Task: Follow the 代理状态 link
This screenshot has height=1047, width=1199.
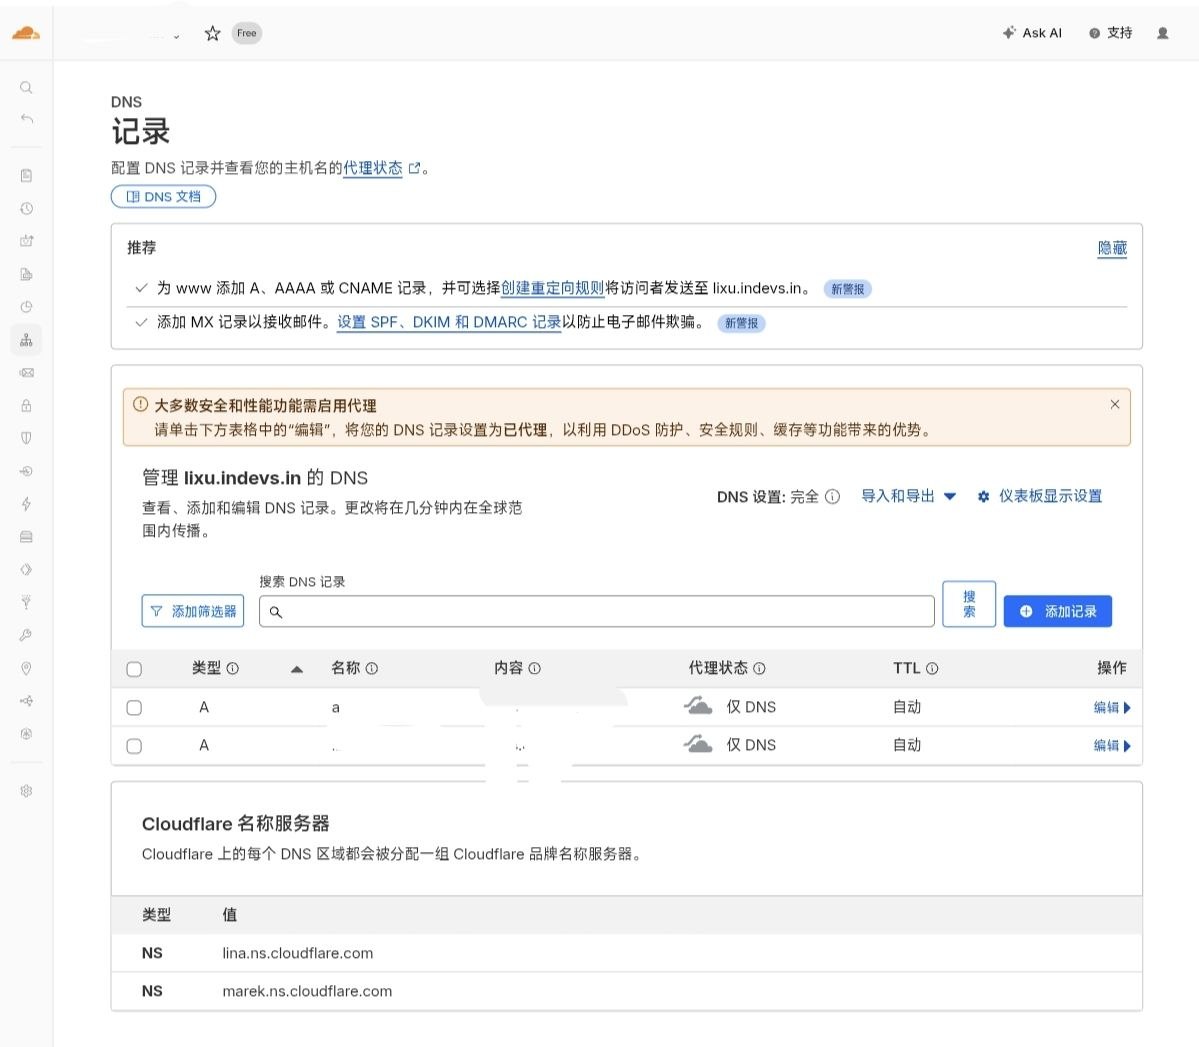Action: click(373, 167)
